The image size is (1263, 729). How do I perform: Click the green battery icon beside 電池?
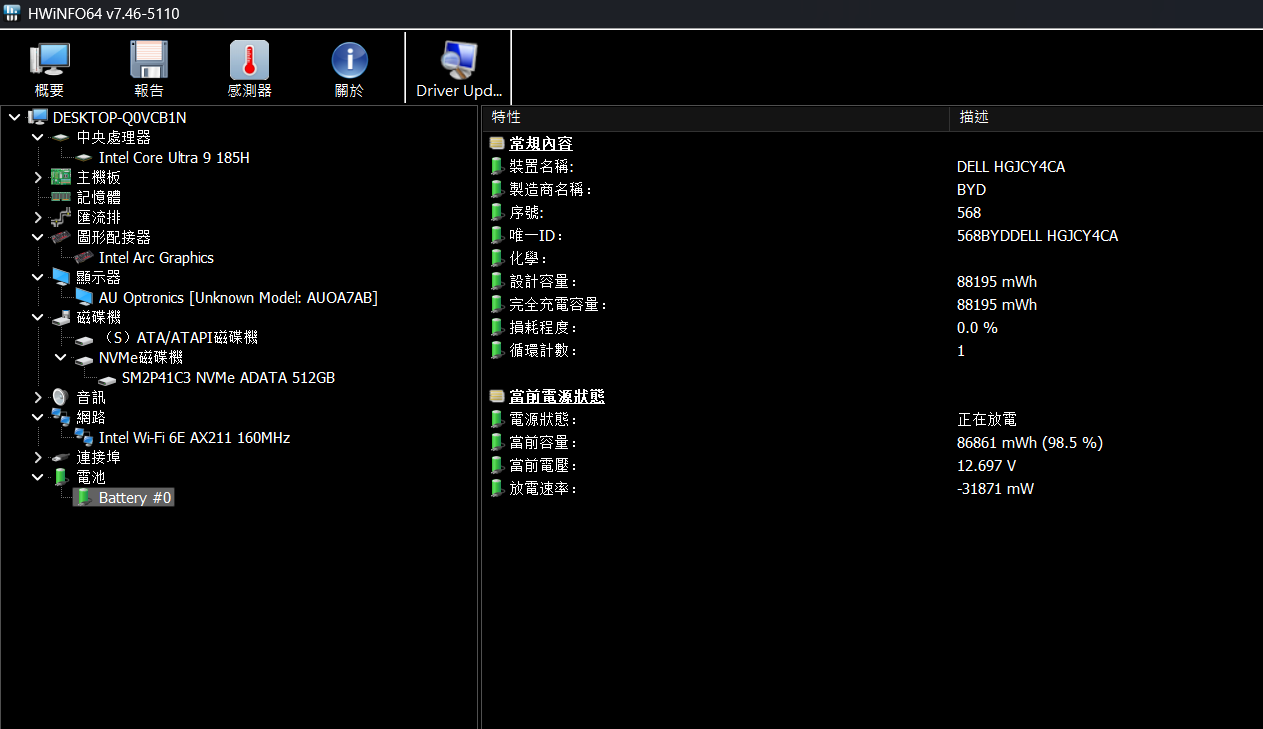[61, 477]
